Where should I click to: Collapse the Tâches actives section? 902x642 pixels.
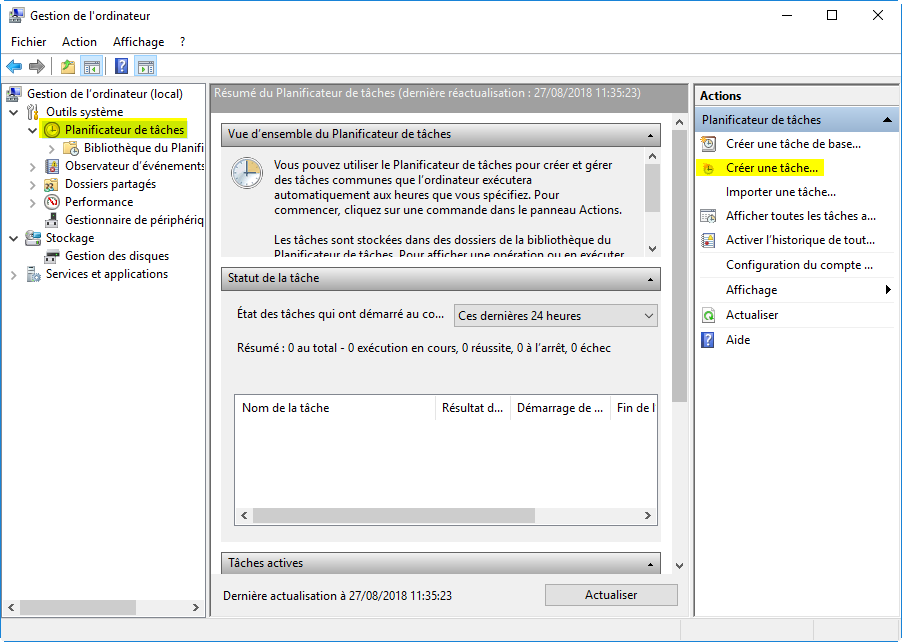tap(650, 564)
